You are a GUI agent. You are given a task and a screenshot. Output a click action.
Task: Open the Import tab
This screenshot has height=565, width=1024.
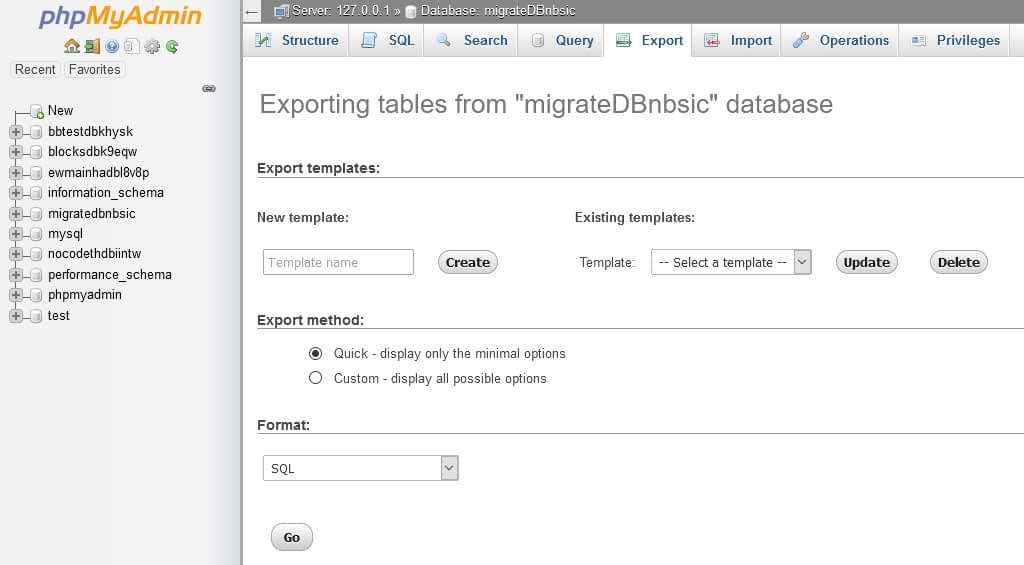point(738,40)
